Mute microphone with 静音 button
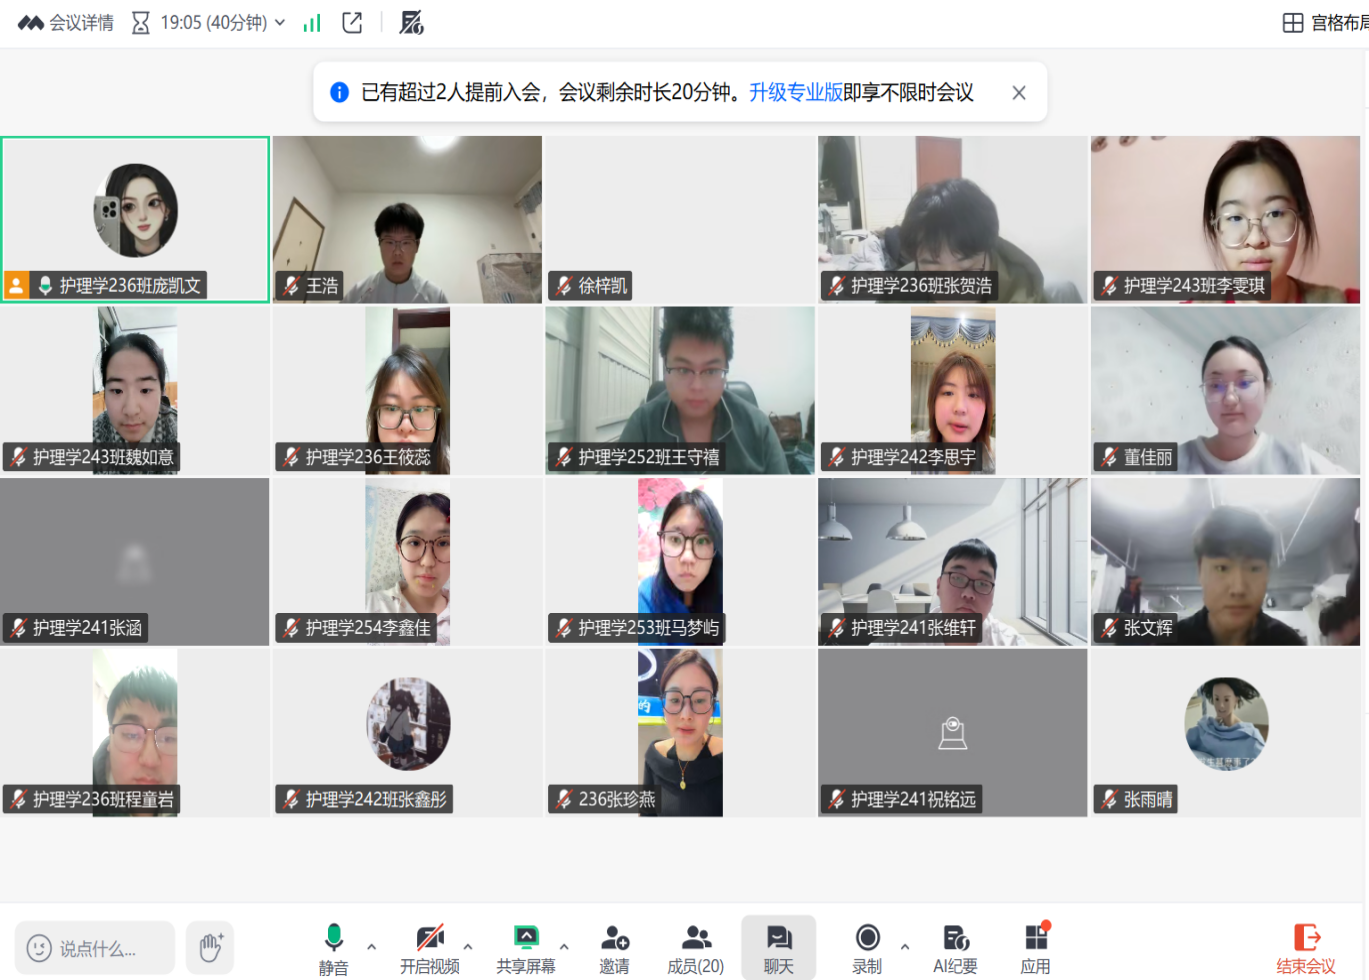The width and height of the screenshot is (1369, 980). pos(333,947)
